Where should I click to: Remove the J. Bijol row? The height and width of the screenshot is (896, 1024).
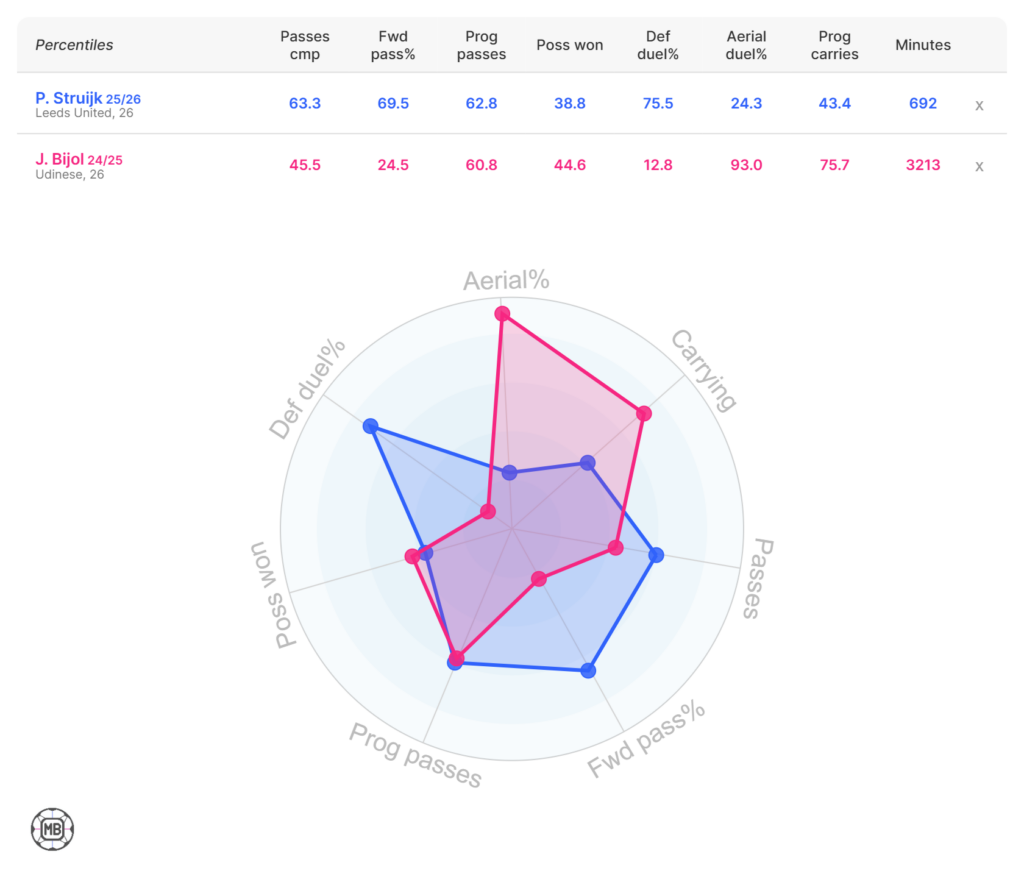click(x=979, y=166)
